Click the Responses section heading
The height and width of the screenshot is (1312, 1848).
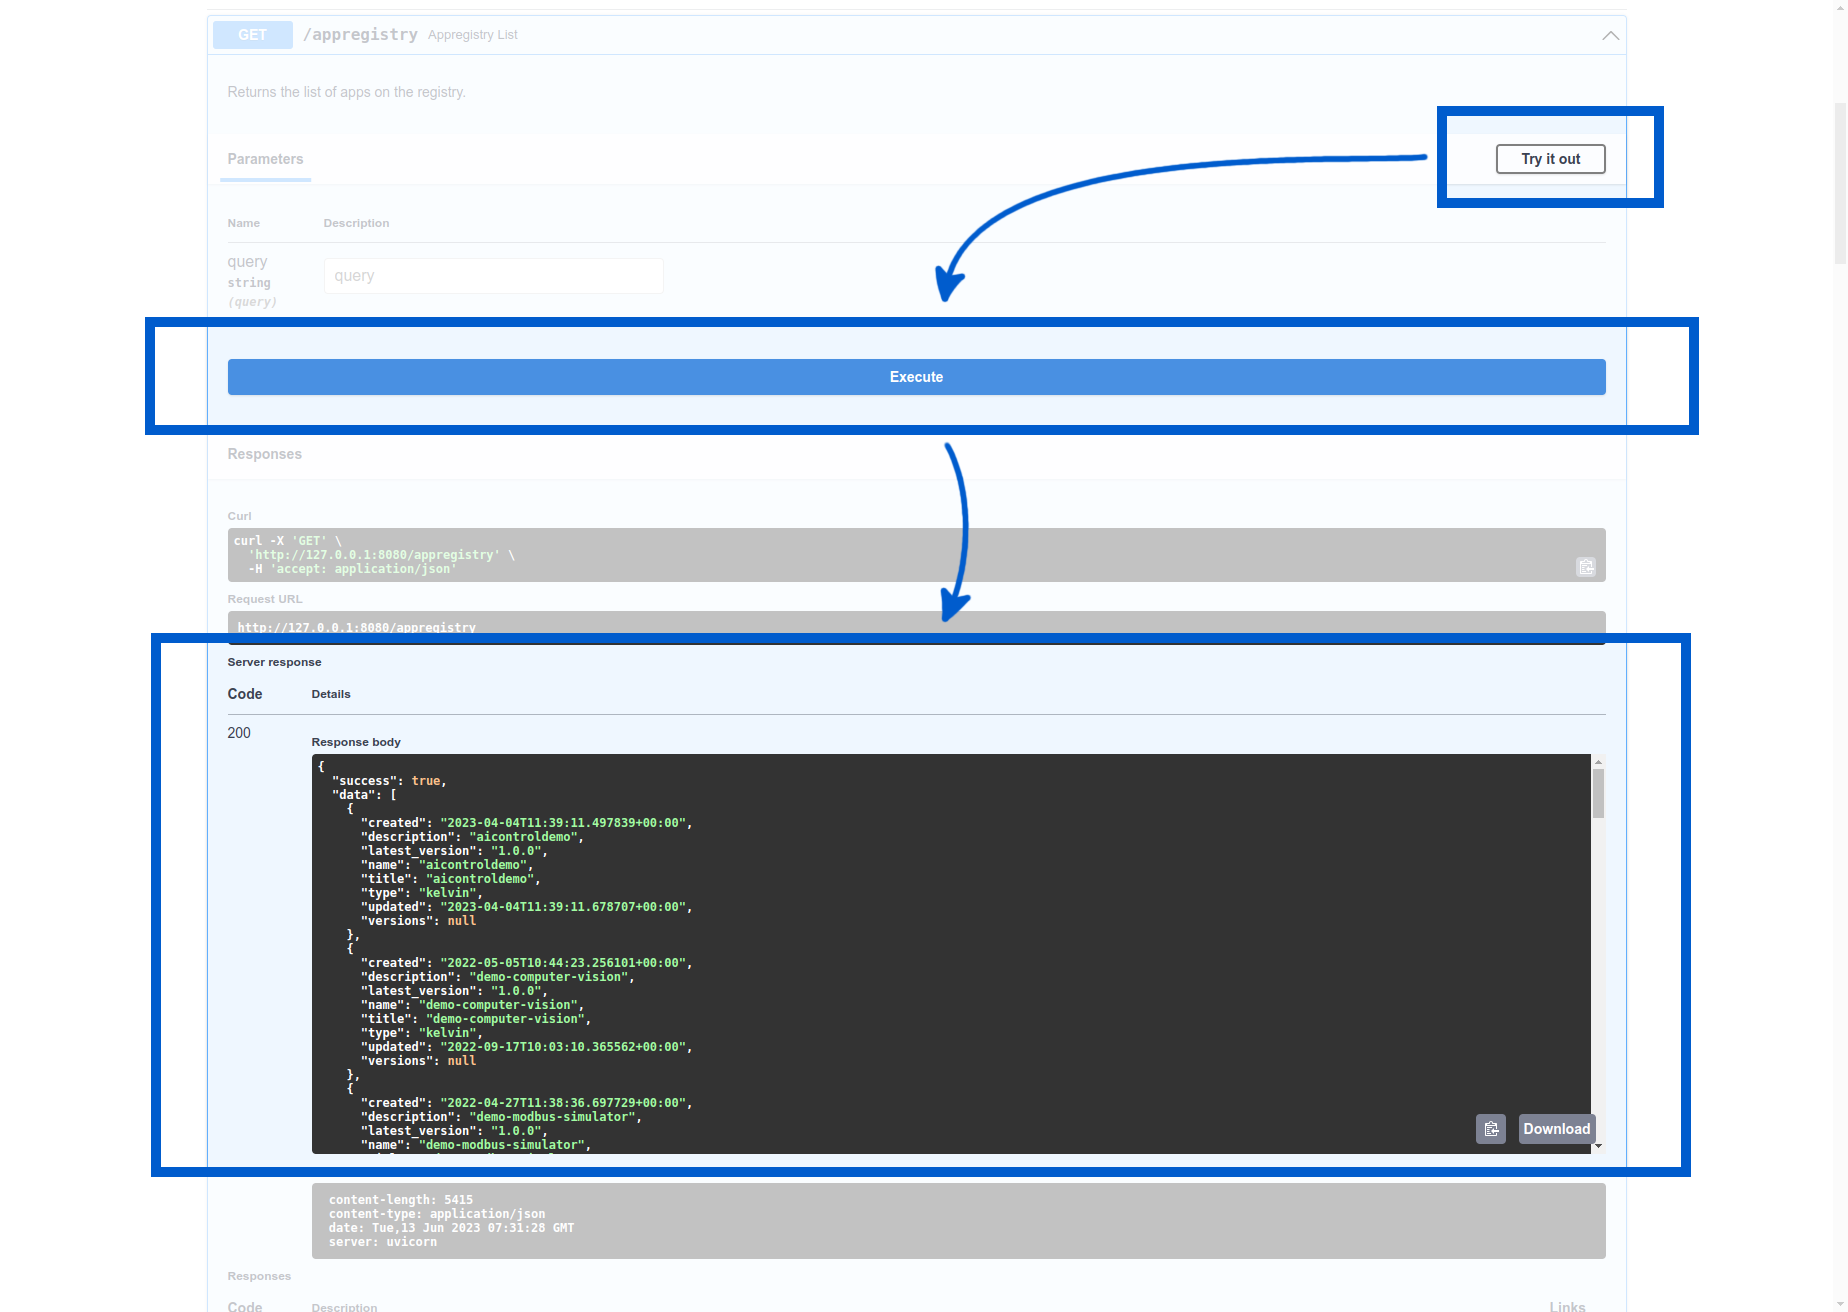[264, 454]
